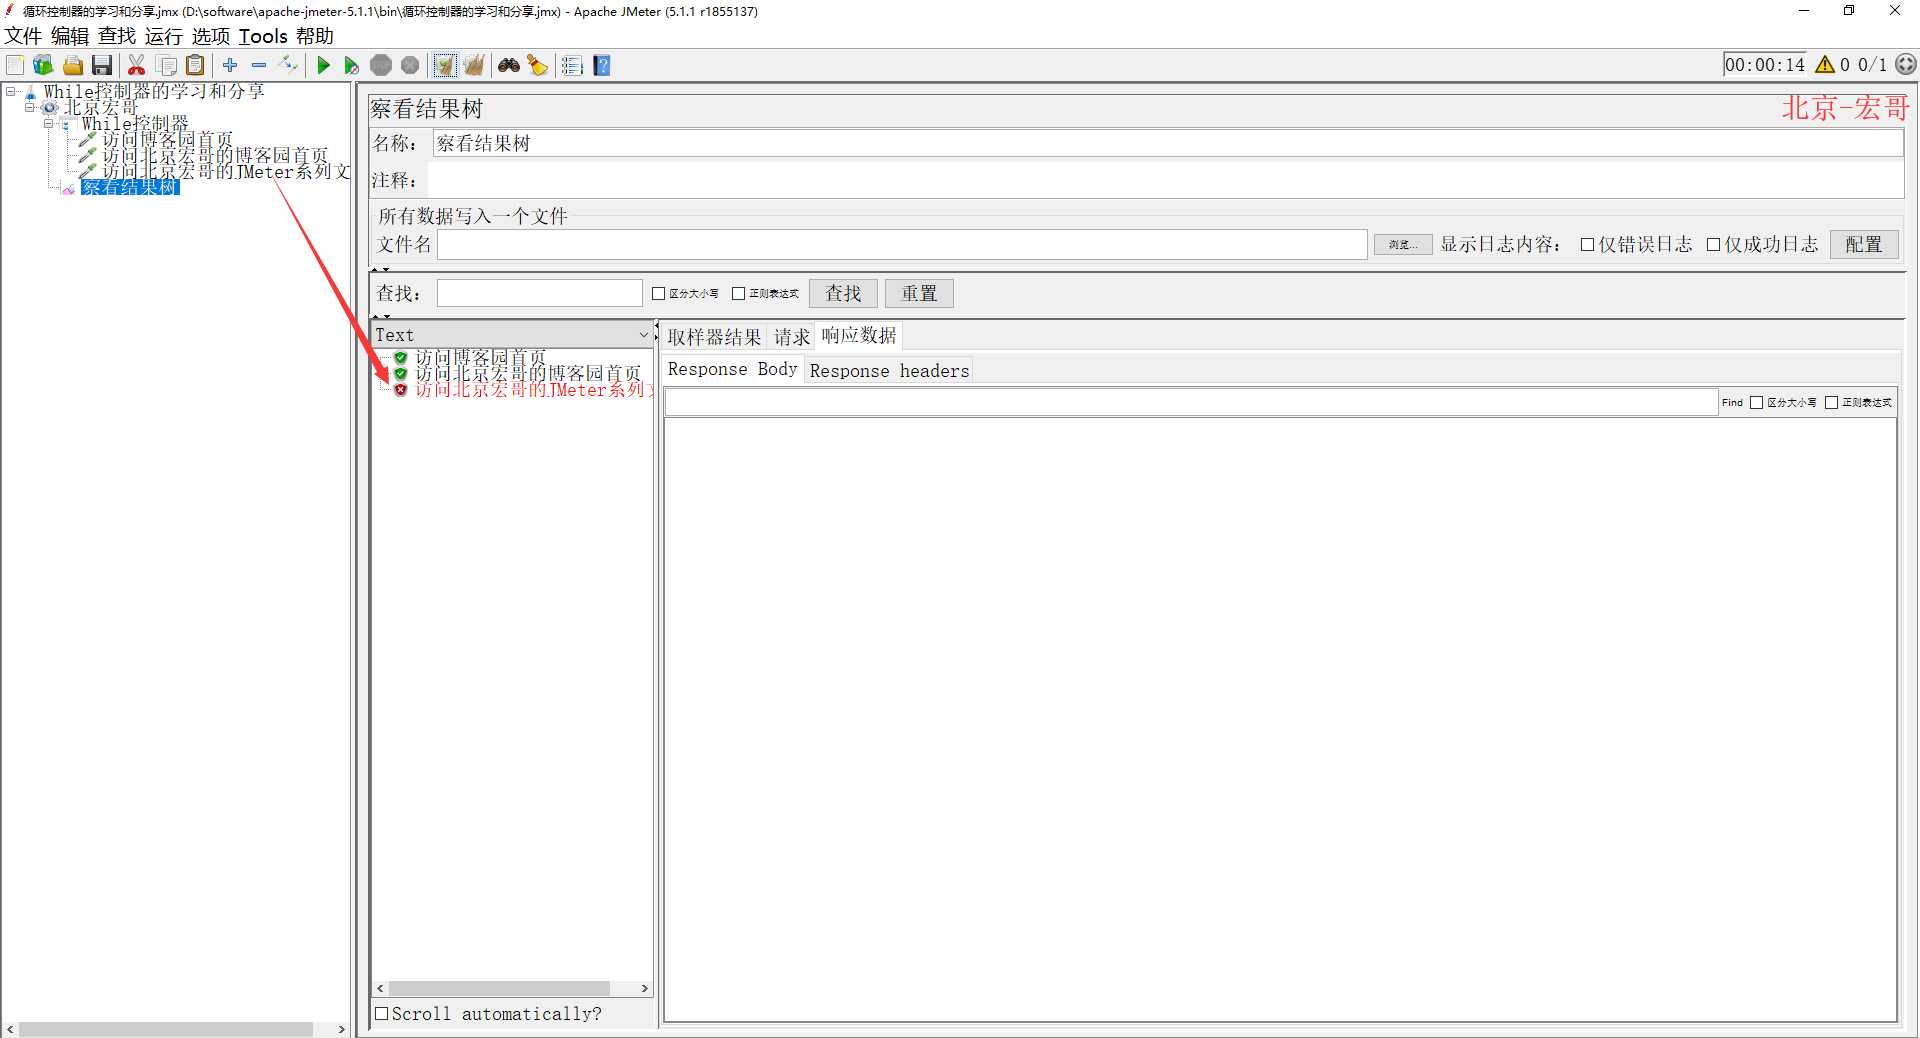
Task: Open the 文件 menu
Action: 23,36
